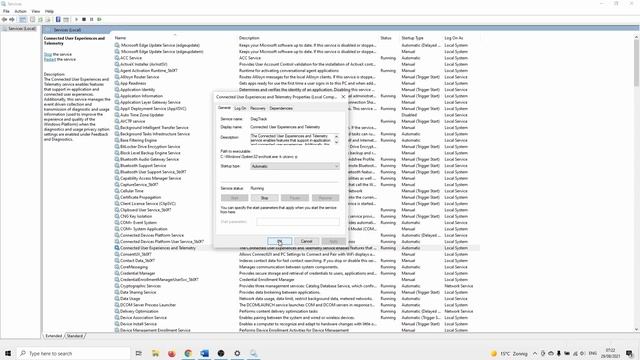This screenshot has width=640, height=360.
Task: Select the gear icon of Delivery Optimization row
Action: [x=117, y=311]
